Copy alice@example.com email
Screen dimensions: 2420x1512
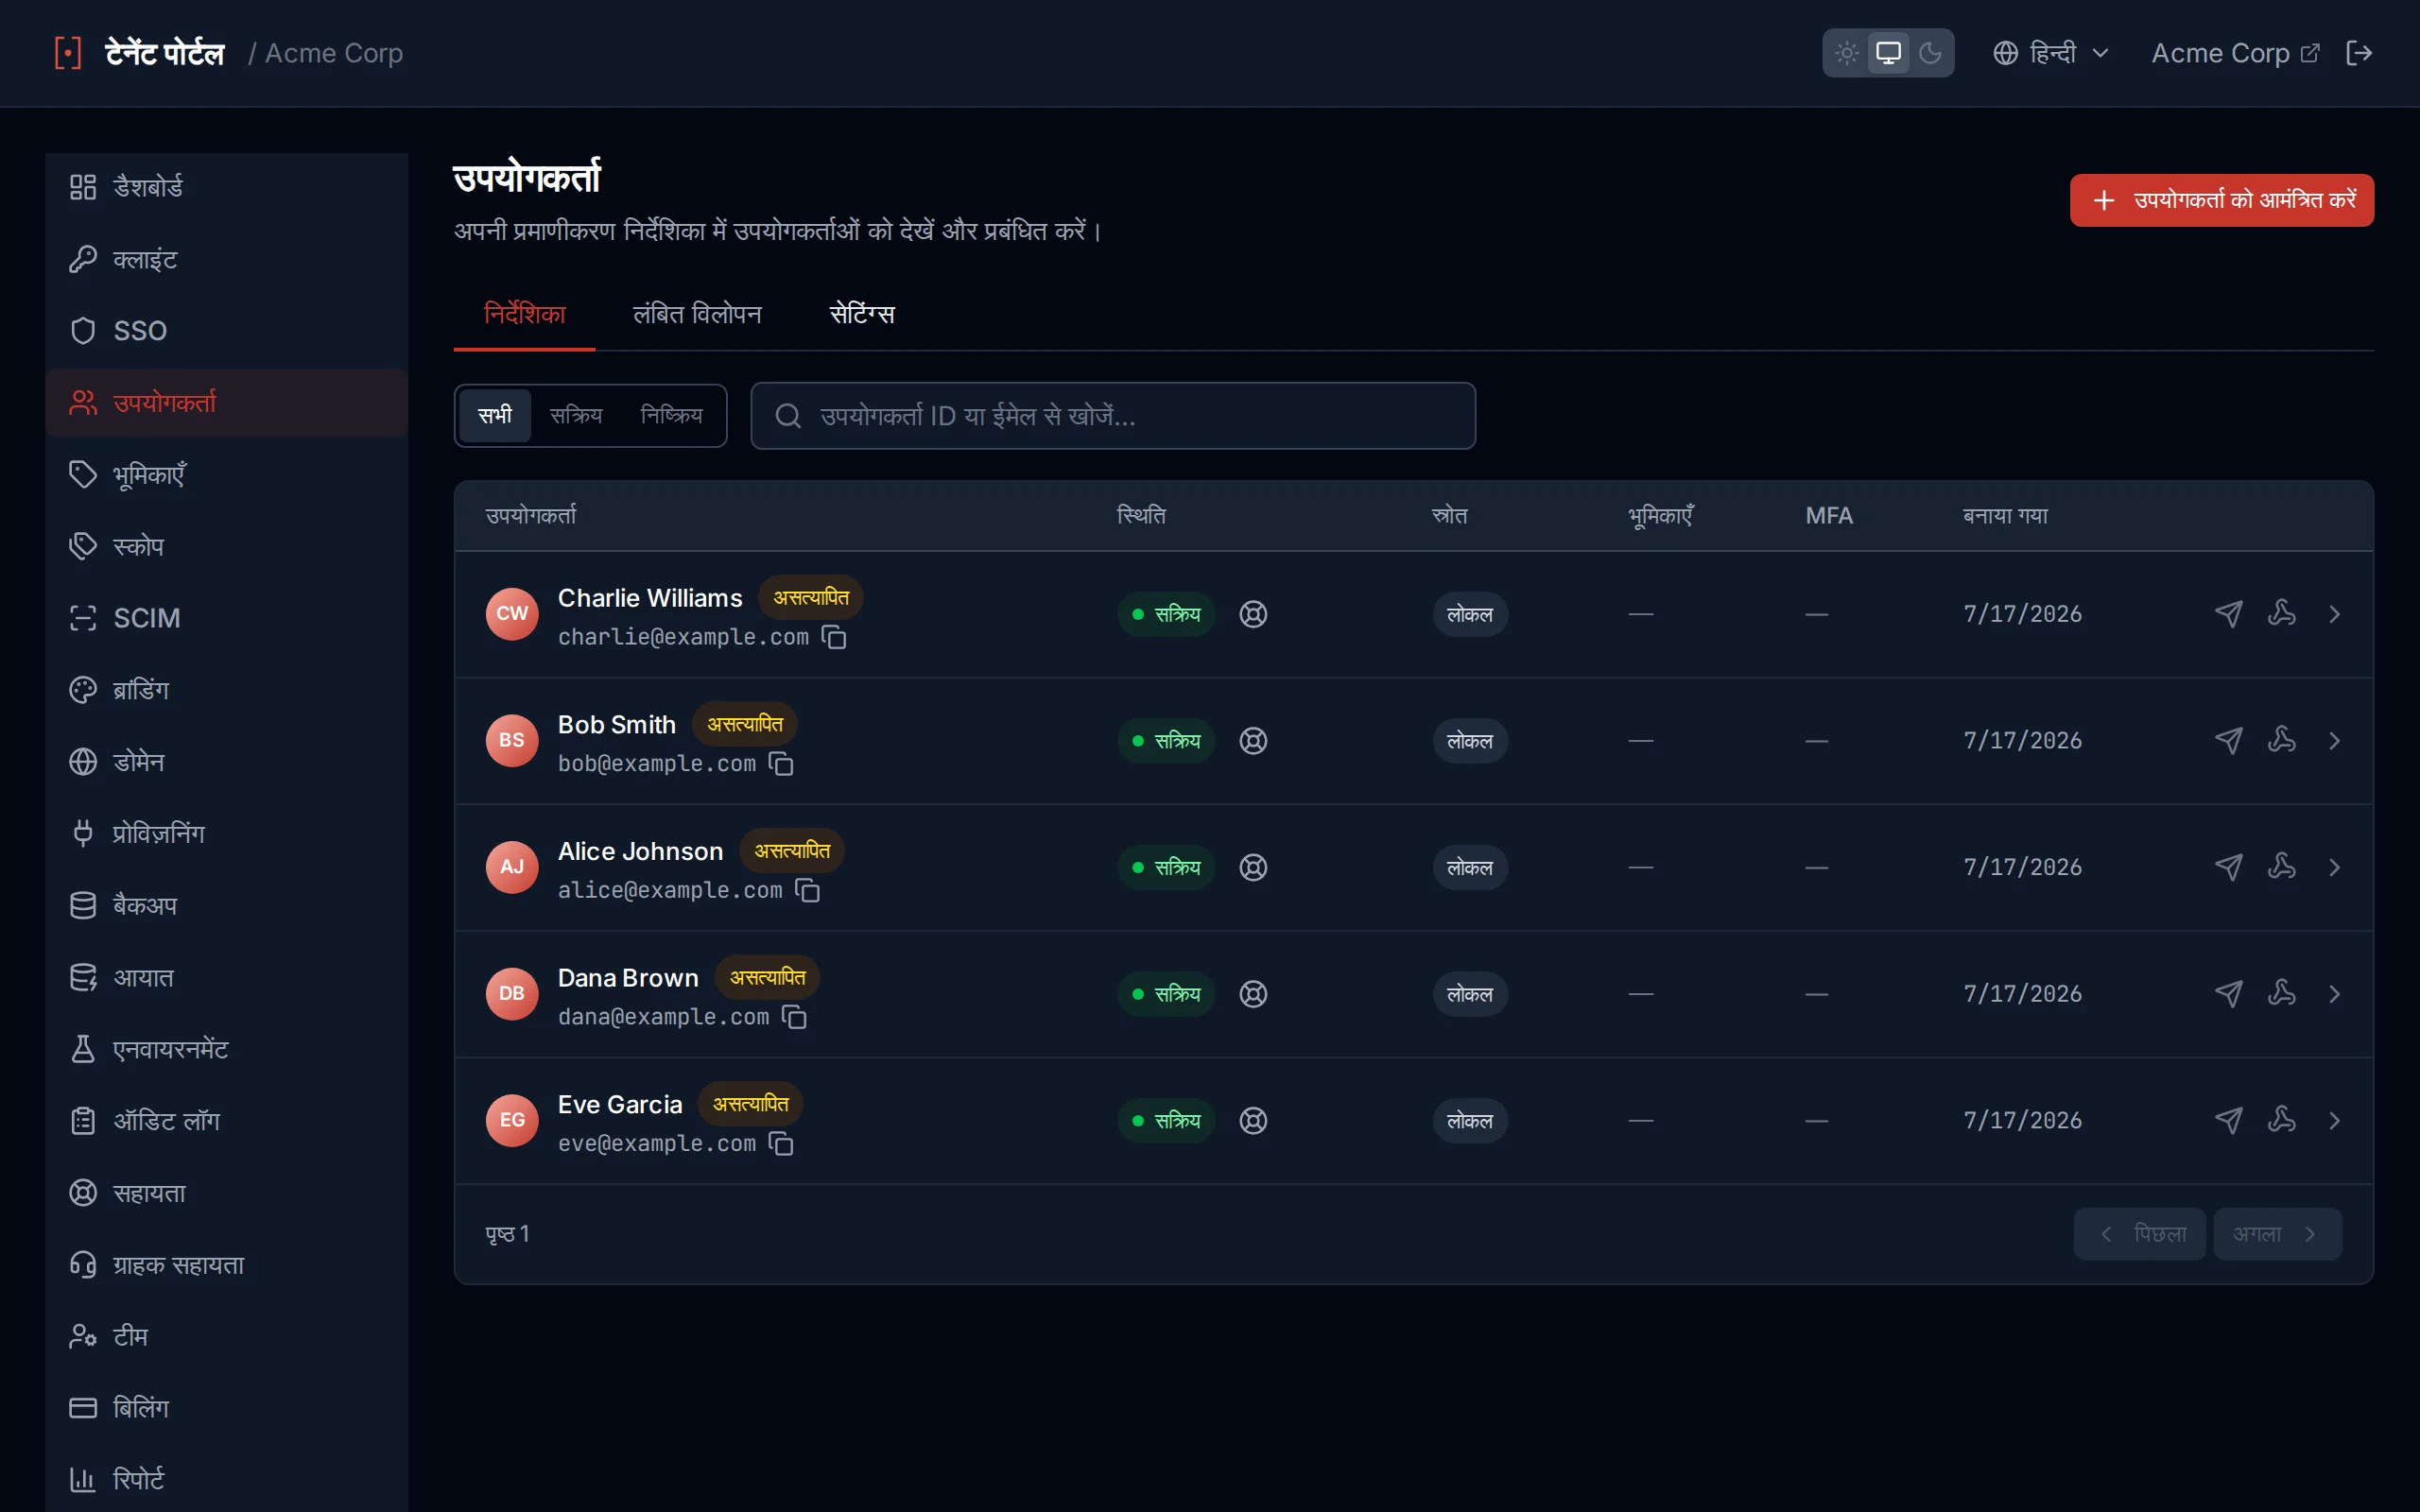tap(807, 890)
